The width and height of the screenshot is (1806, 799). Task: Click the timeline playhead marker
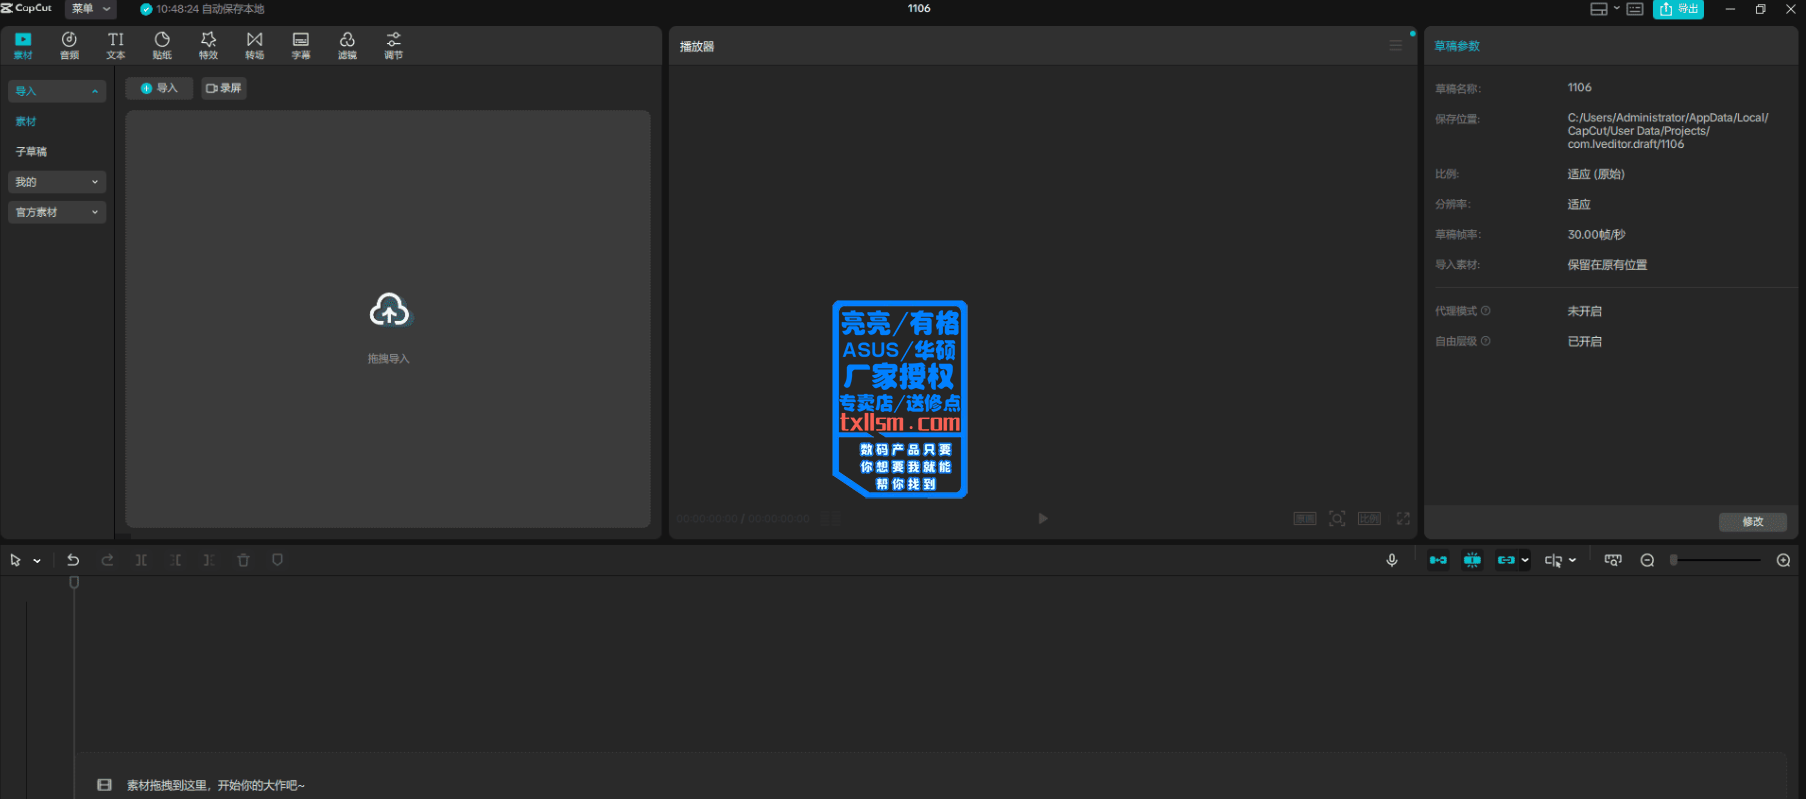click(x=74, y=582)
